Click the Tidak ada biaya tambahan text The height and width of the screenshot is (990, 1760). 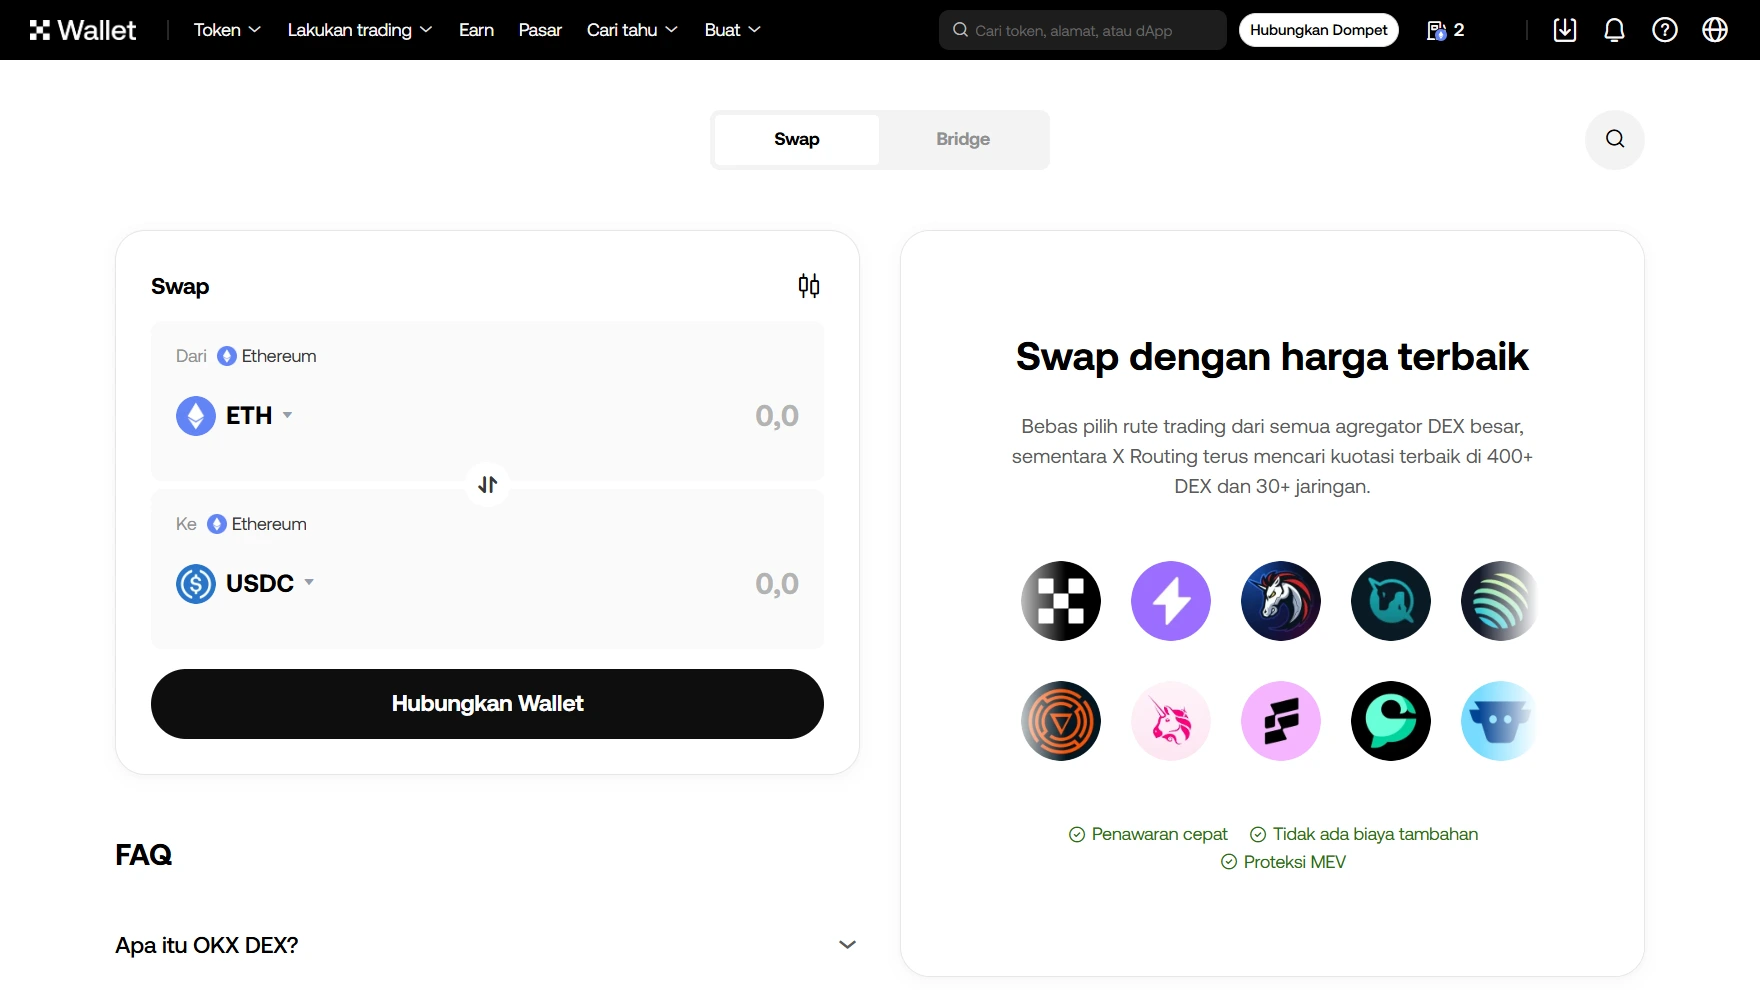point(1375,834)
